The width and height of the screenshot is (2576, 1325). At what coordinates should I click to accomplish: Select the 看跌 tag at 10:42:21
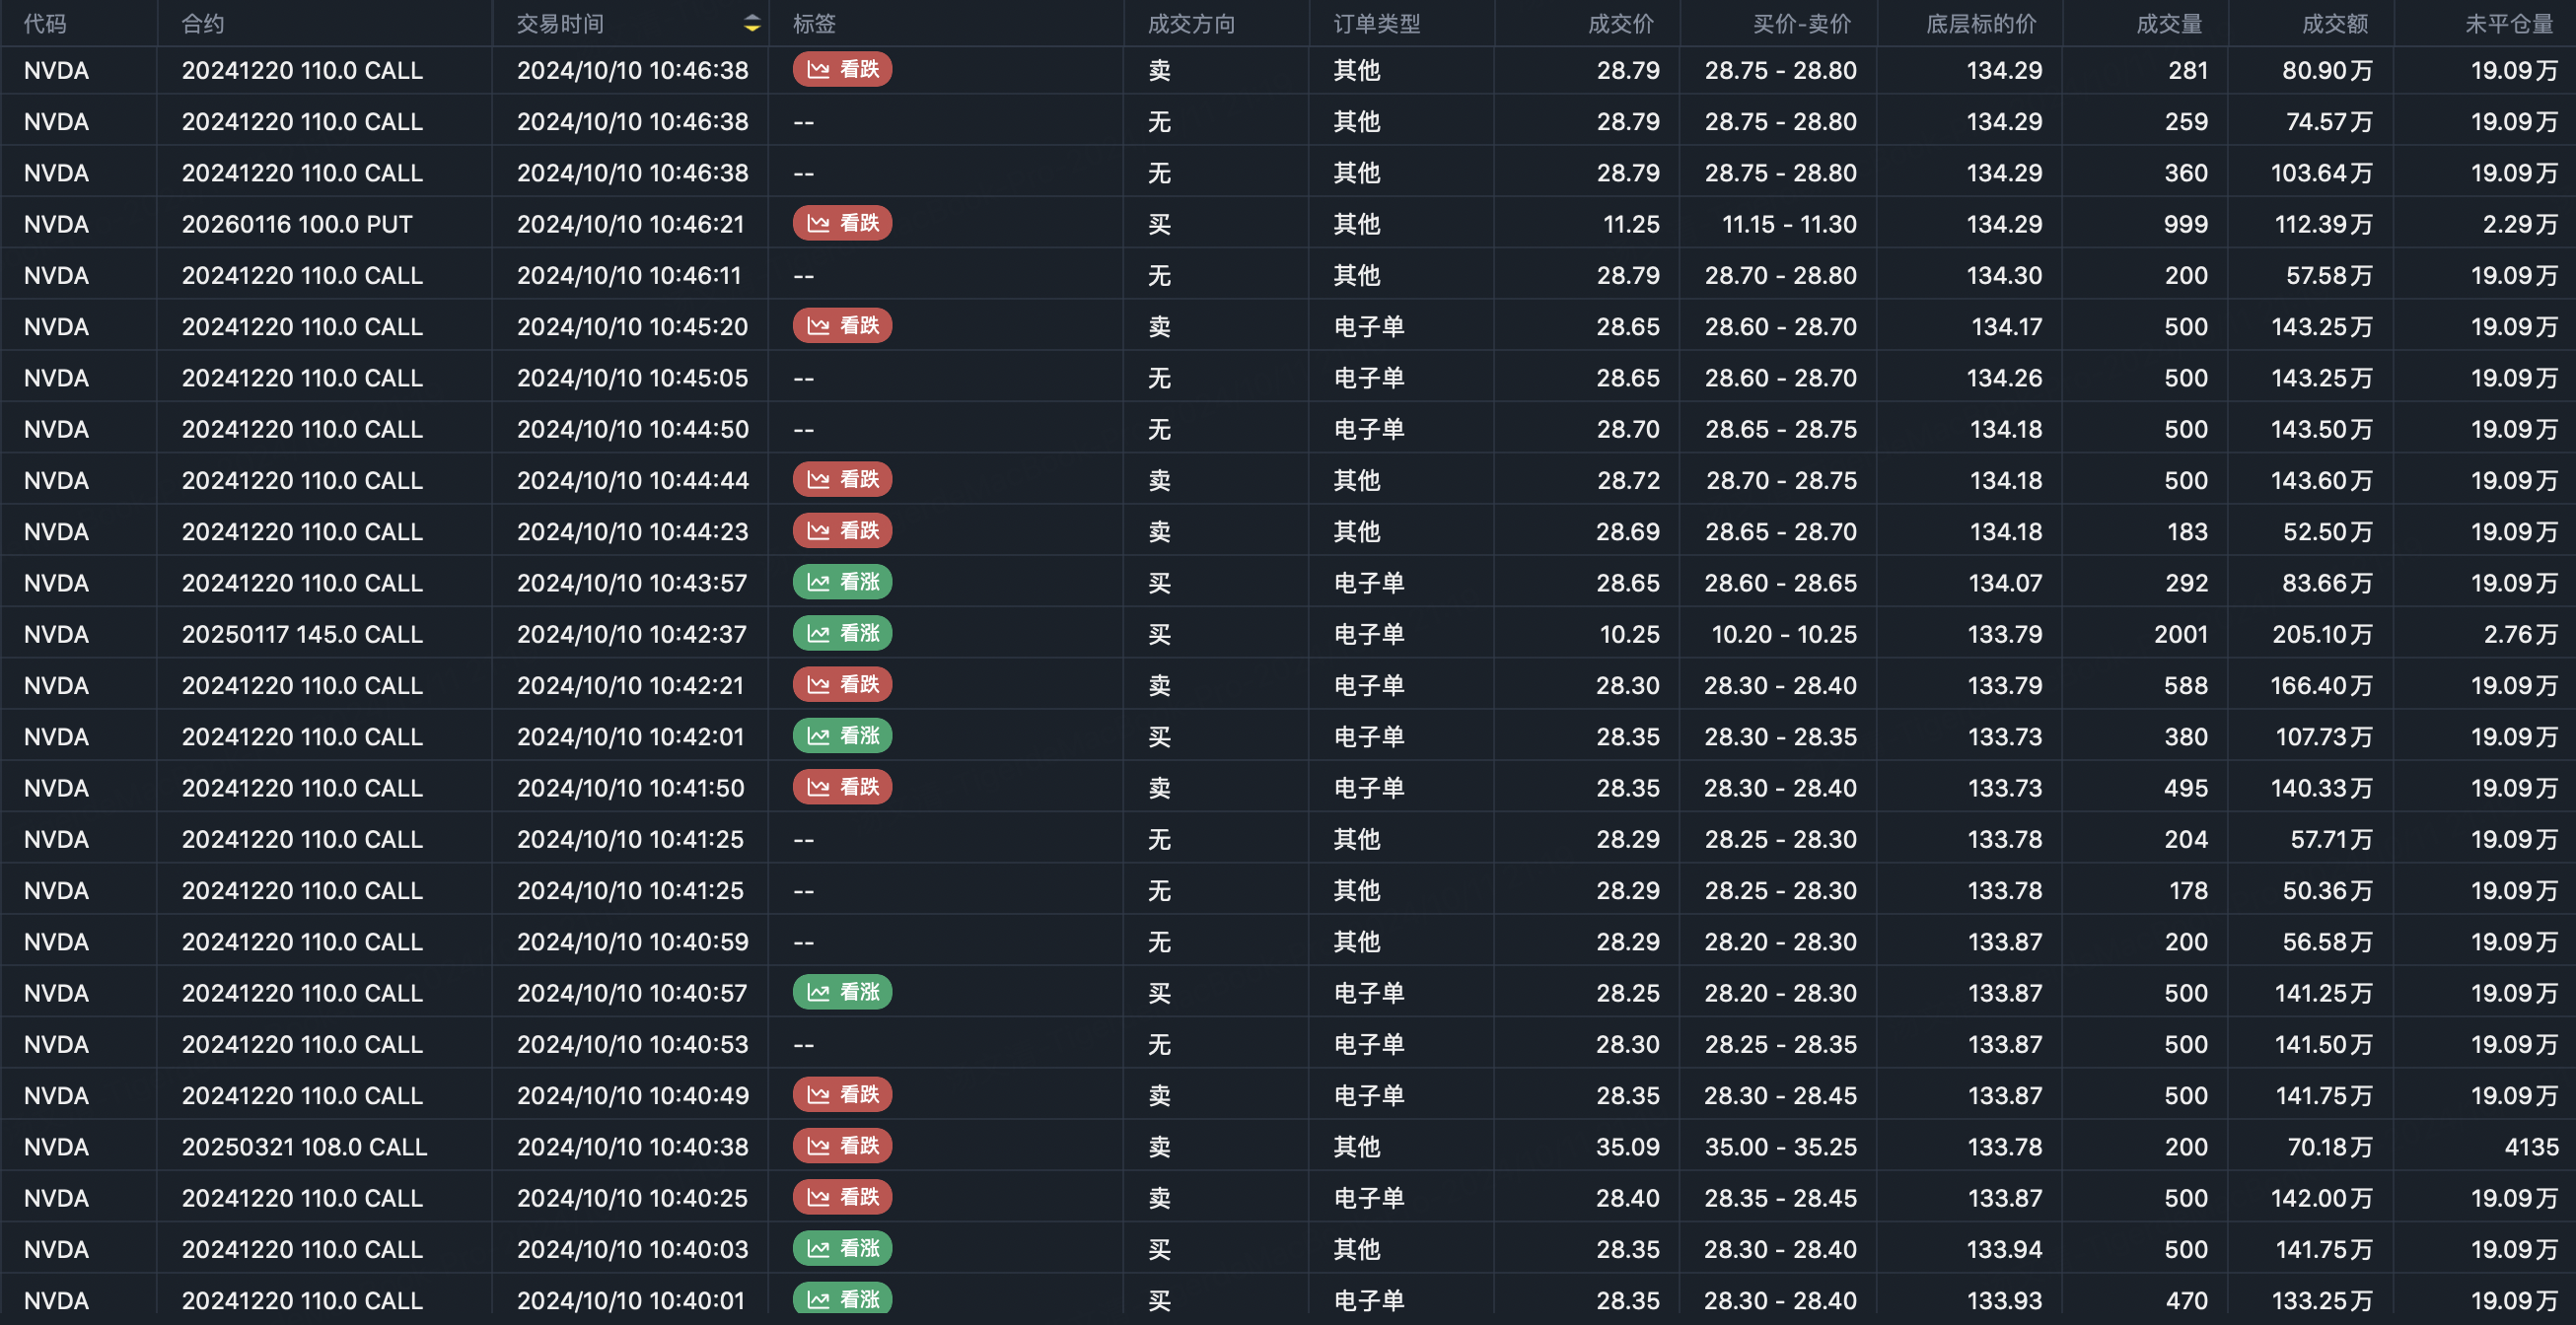842,685
